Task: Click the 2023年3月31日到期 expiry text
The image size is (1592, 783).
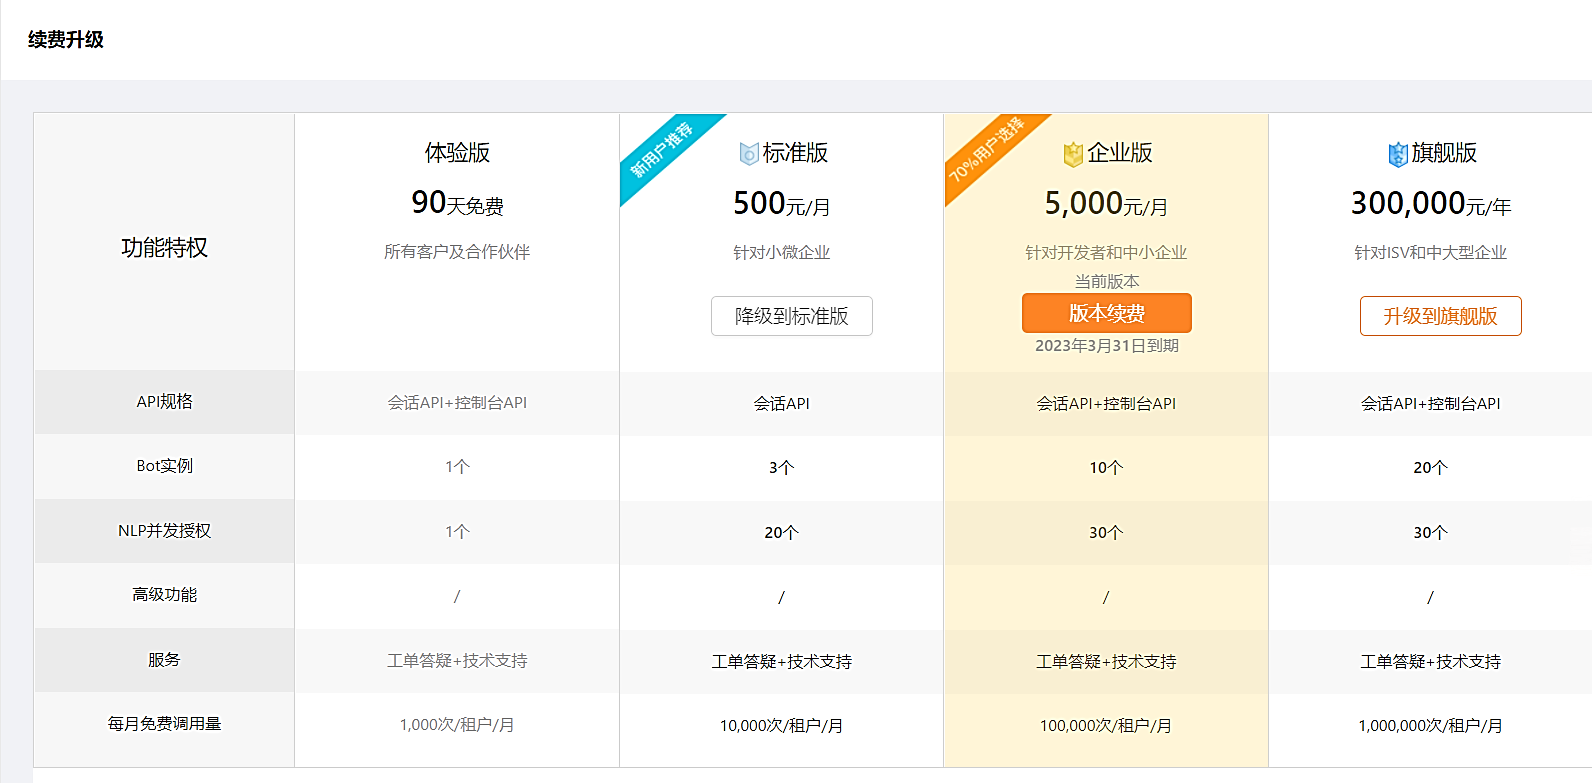Action: tap(1107, 346)
